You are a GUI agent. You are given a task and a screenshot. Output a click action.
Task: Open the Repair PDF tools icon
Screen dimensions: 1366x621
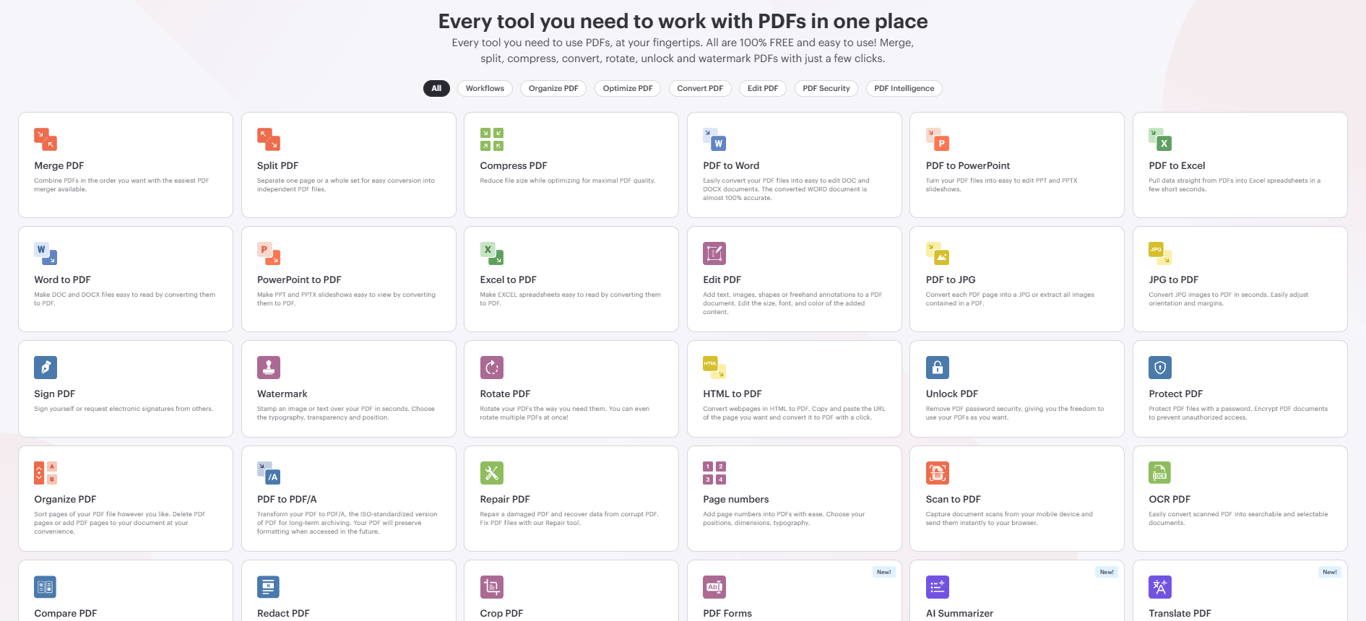tap(491, 472)
